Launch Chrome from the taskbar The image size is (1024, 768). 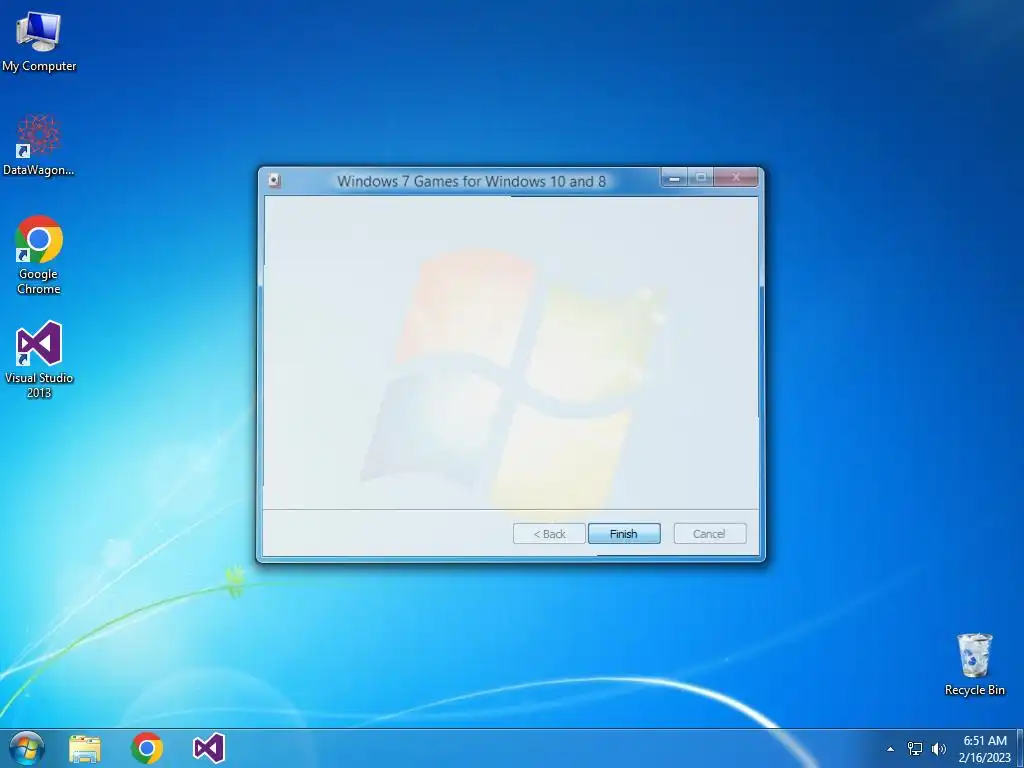tap(147, 748)
